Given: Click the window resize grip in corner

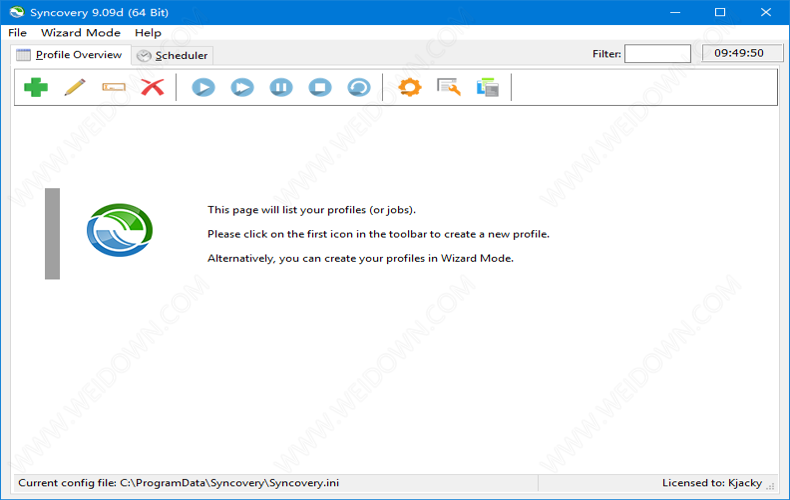Looking at the screenshot, I should pos(770,486).
